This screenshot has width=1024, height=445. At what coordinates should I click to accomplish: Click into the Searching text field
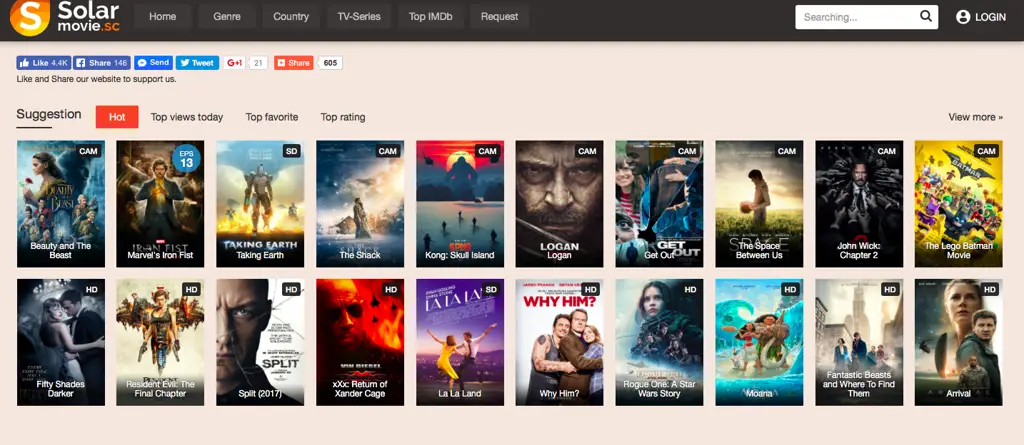point(853,17)
